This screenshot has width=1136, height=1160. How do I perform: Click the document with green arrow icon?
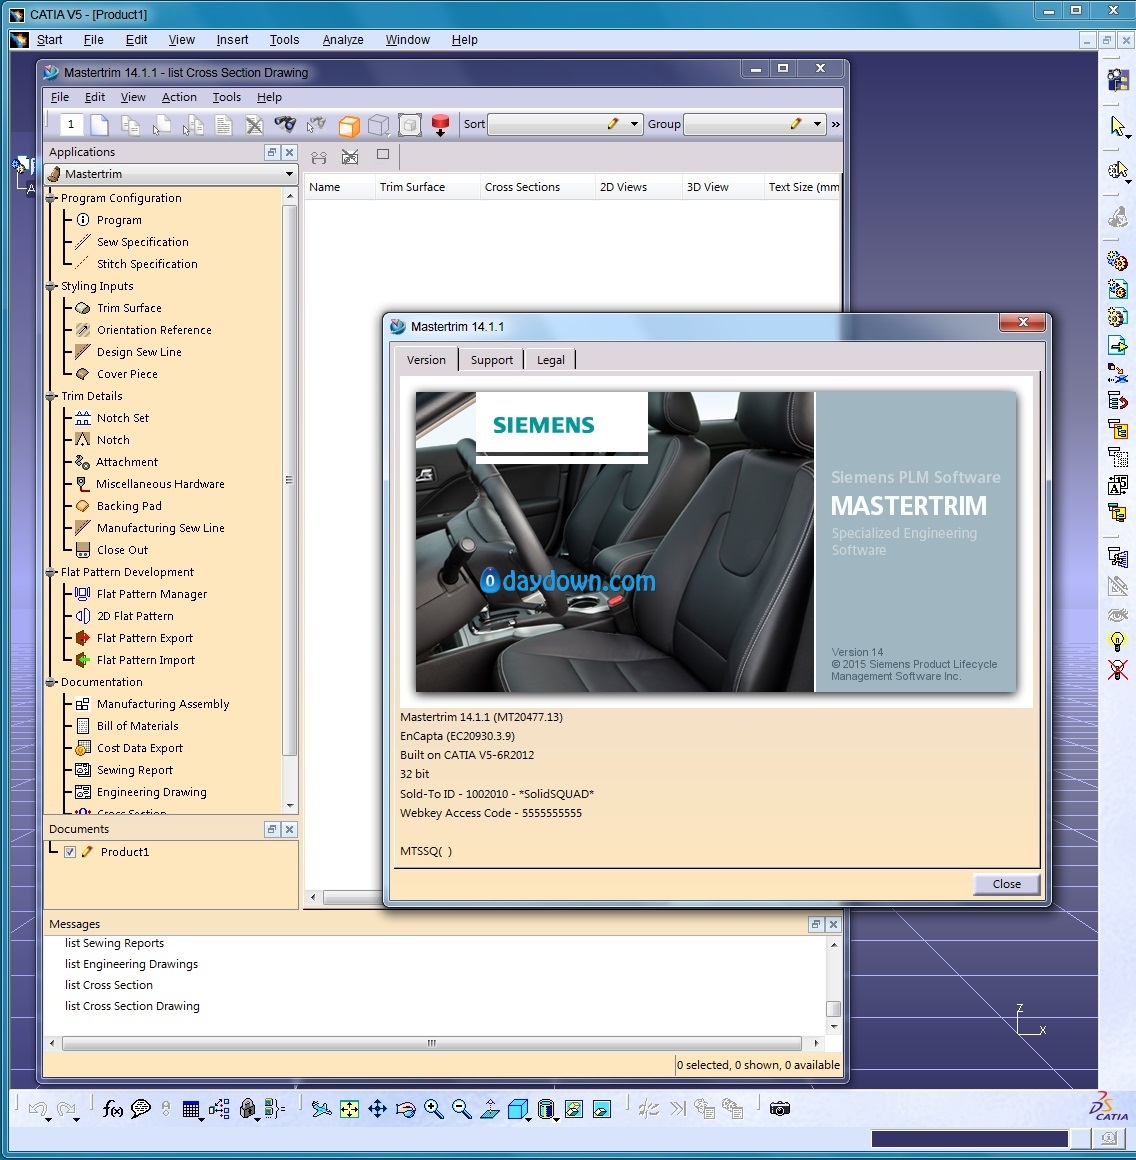[x=1118, y=344]
